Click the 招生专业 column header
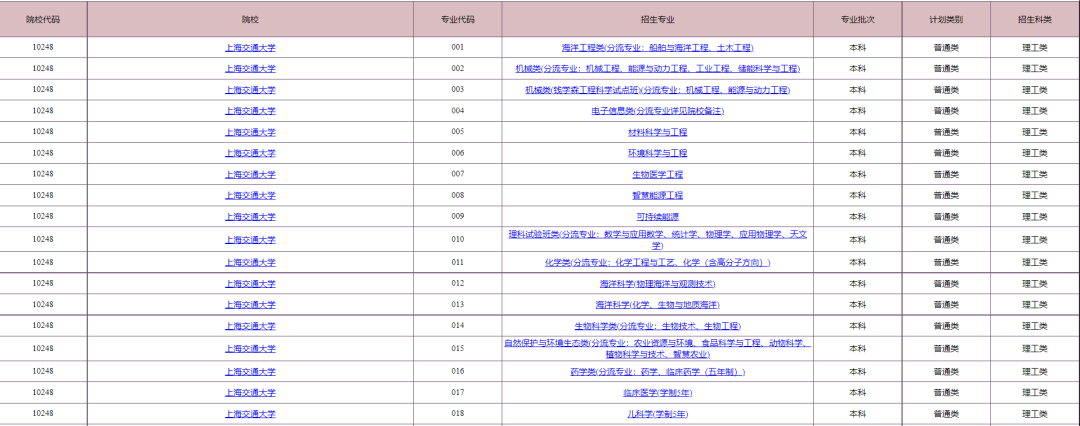The height and width of the screenshot is (426, 1080). click(657, 19)
